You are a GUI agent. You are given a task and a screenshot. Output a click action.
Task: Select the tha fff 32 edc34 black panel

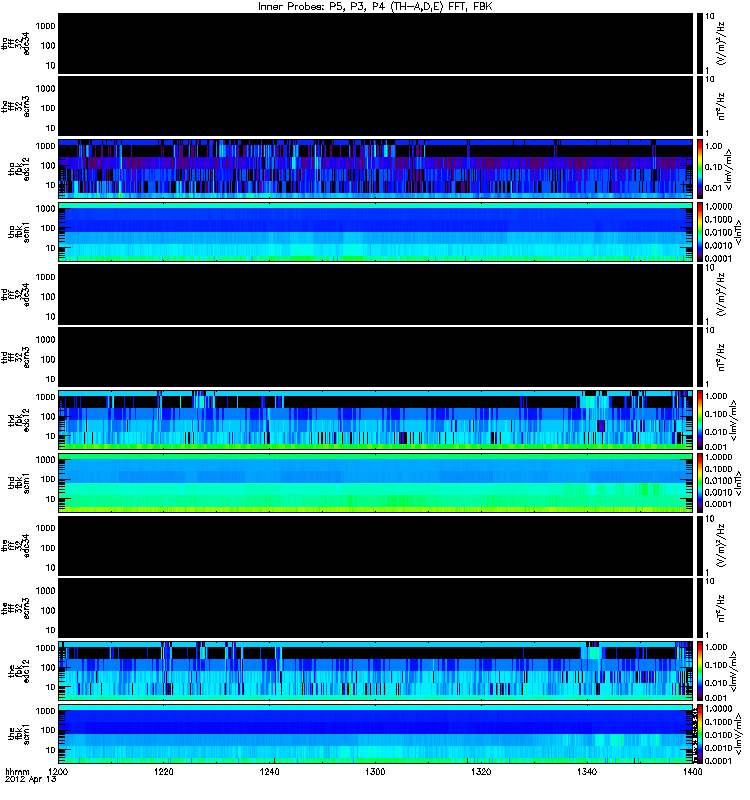click(x=375, y=44)
